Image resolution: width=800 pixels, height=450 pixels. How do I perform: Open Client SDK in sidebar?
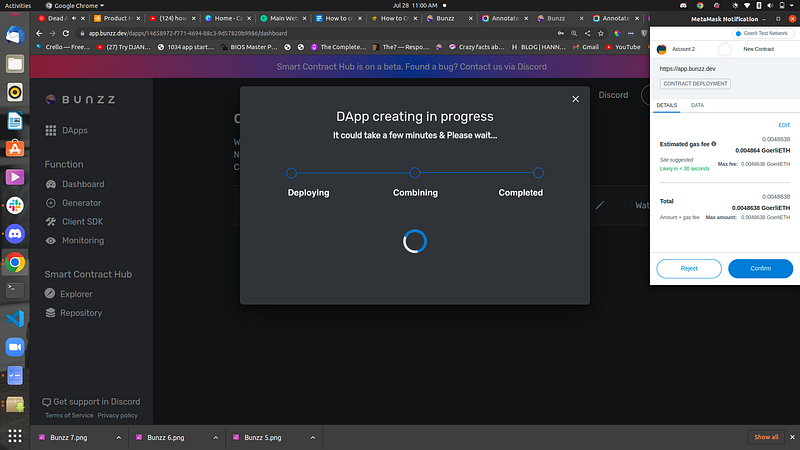(x=74, y=222)
